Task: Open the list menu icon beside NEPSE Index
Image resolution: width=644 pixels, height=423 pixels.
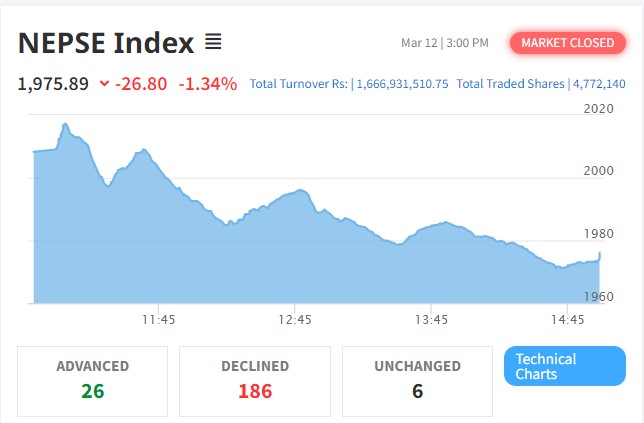Action: (x=213, y=42)
